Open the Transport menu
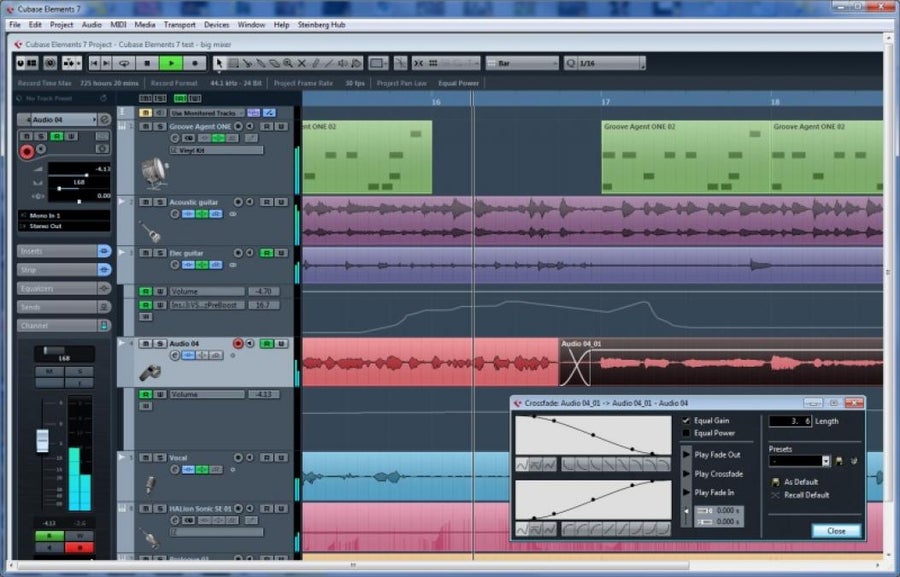This screenshot has height=577, width=900. pyautogui.click(x=180, y=25)
